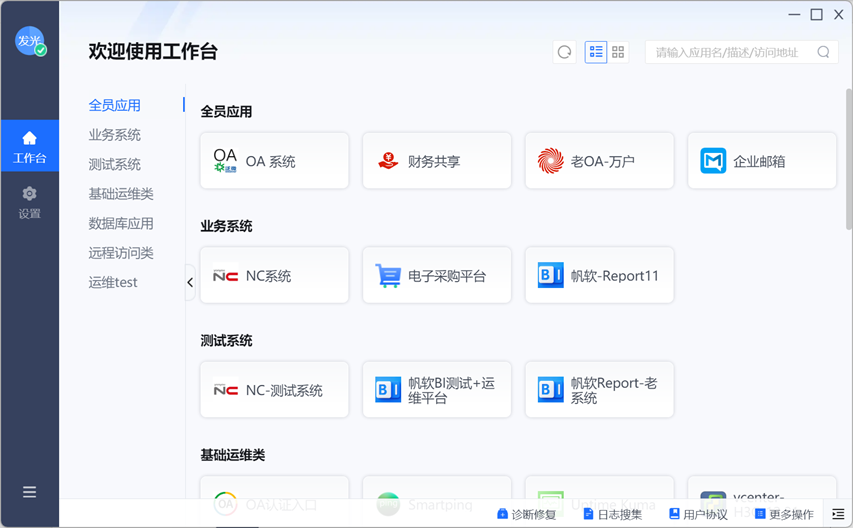Click the 业务系统 section heading

pos(226,226)
